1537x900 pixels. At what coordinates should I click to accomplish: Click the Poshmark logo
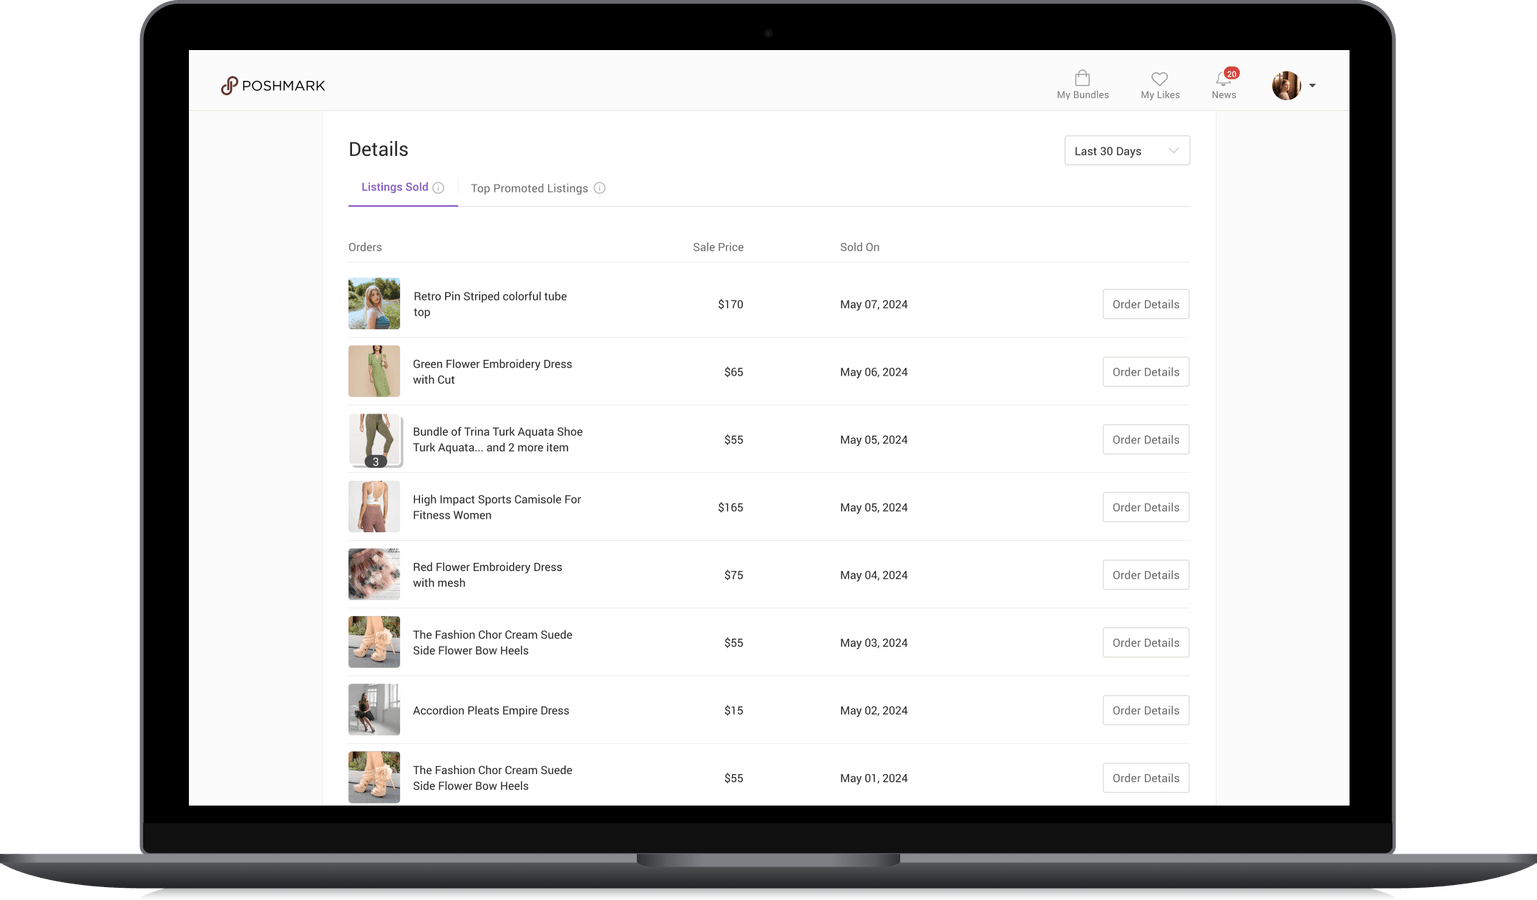pyautogui.click(x=273, y=86)
